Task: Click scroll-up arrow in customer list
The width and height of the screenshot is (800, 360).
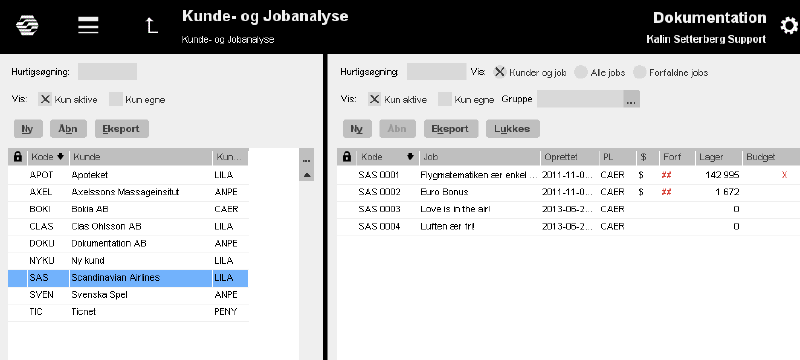Action: [306, 175]
